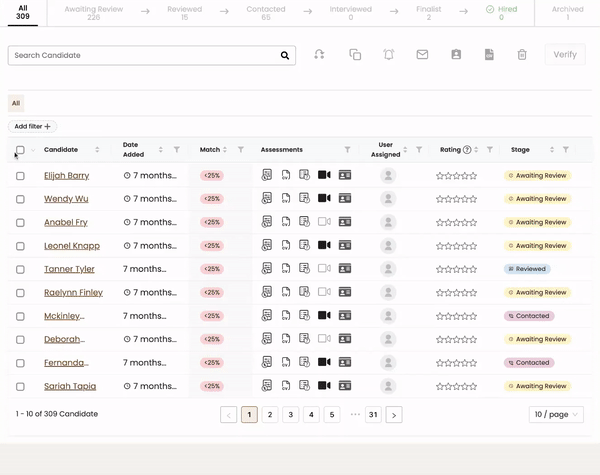Viewport: 600px width, 475px height.
Task: Sort by the Candidate column arrows
Action: pyautogui.click(x=97, y=150)
